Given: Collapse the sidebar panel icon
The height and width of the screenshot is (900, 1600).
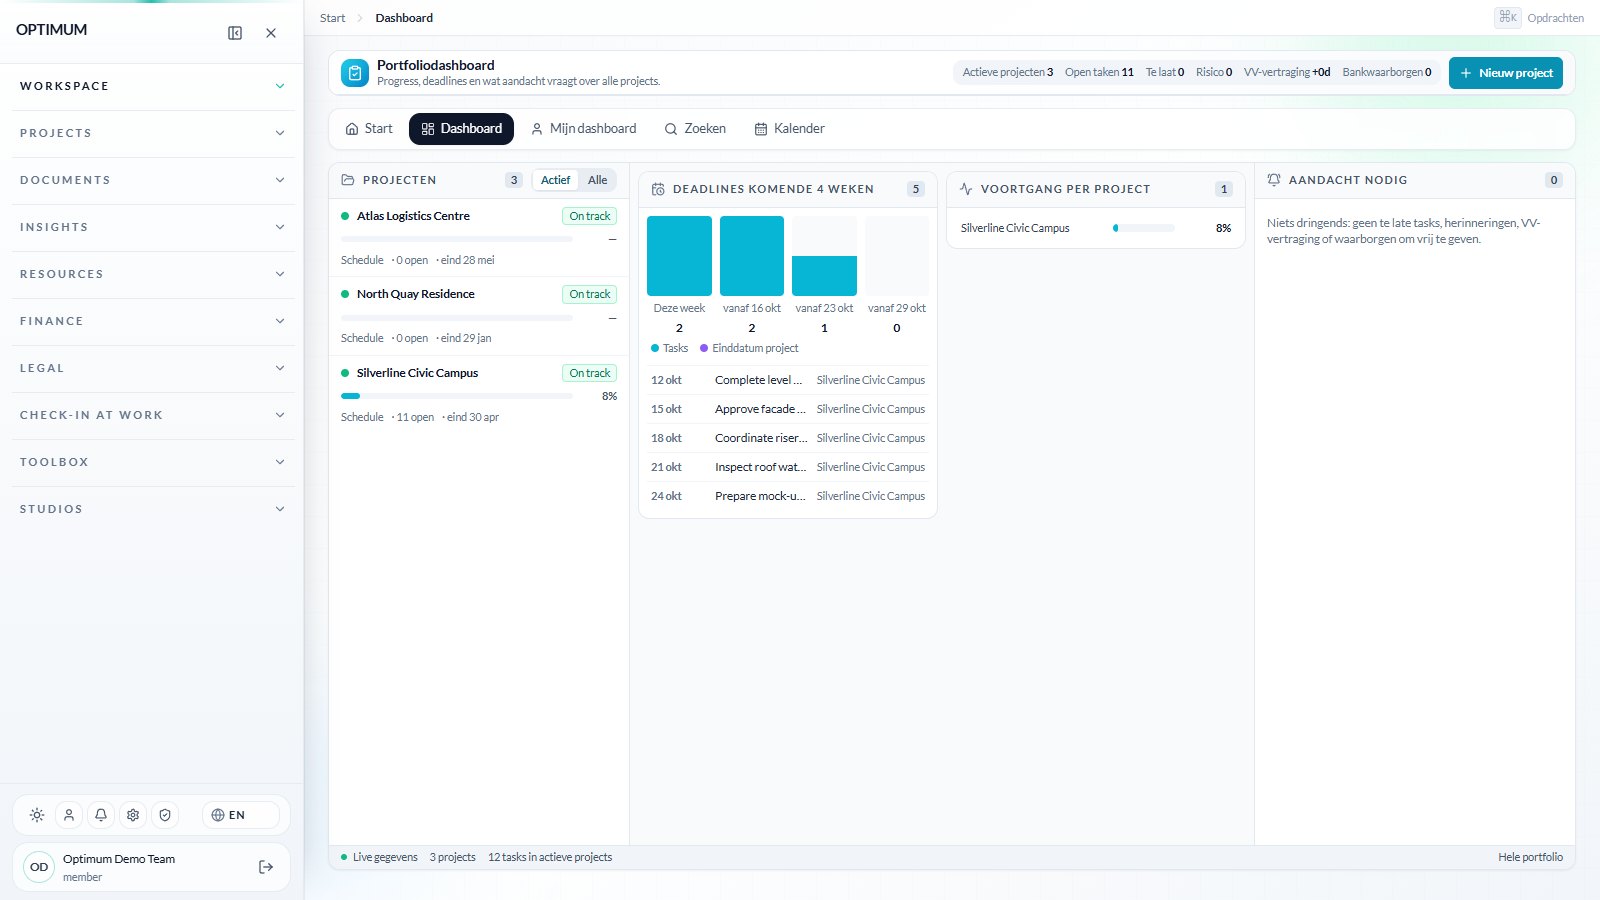Looking at the screenshot, I should click(235, 33).
